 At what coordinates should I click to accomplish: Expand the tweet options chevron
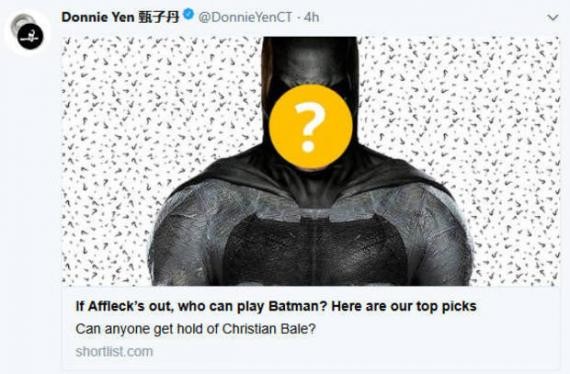553,17
